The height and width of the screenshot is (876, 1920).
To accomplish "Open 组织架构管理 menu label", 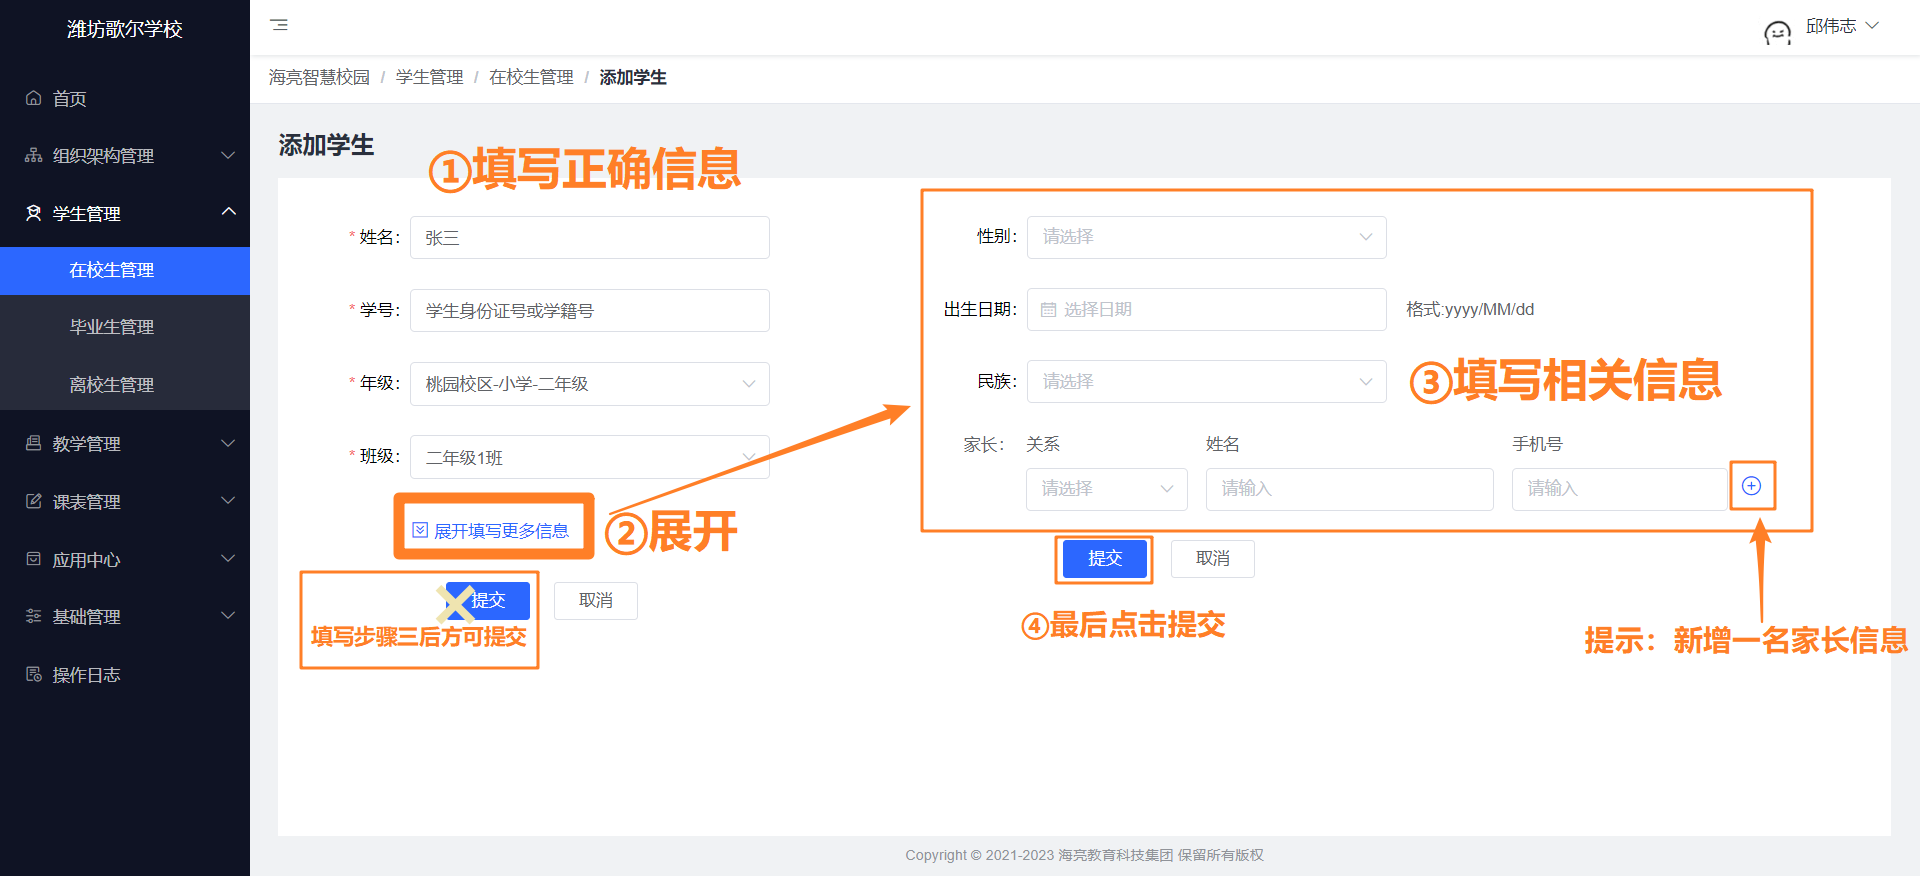I will (103, 156).
